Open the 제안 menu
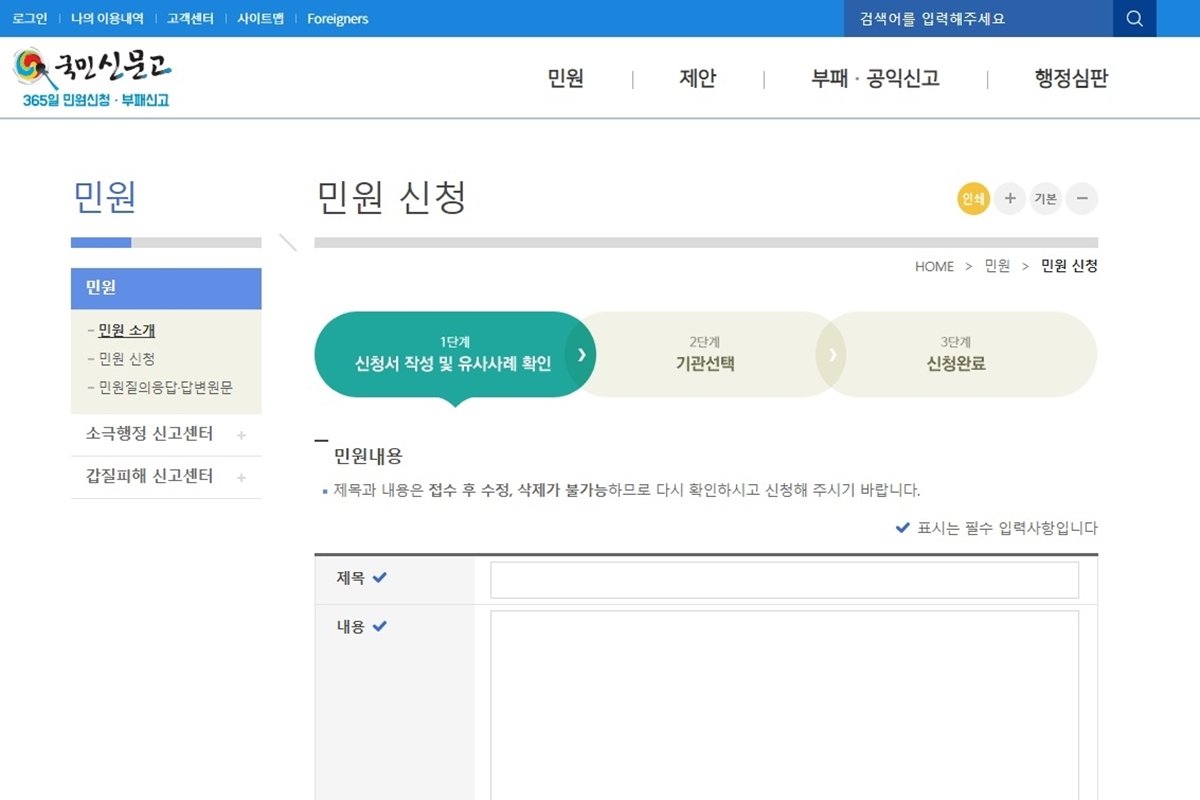1200x800 pixels. click(697, 79)
